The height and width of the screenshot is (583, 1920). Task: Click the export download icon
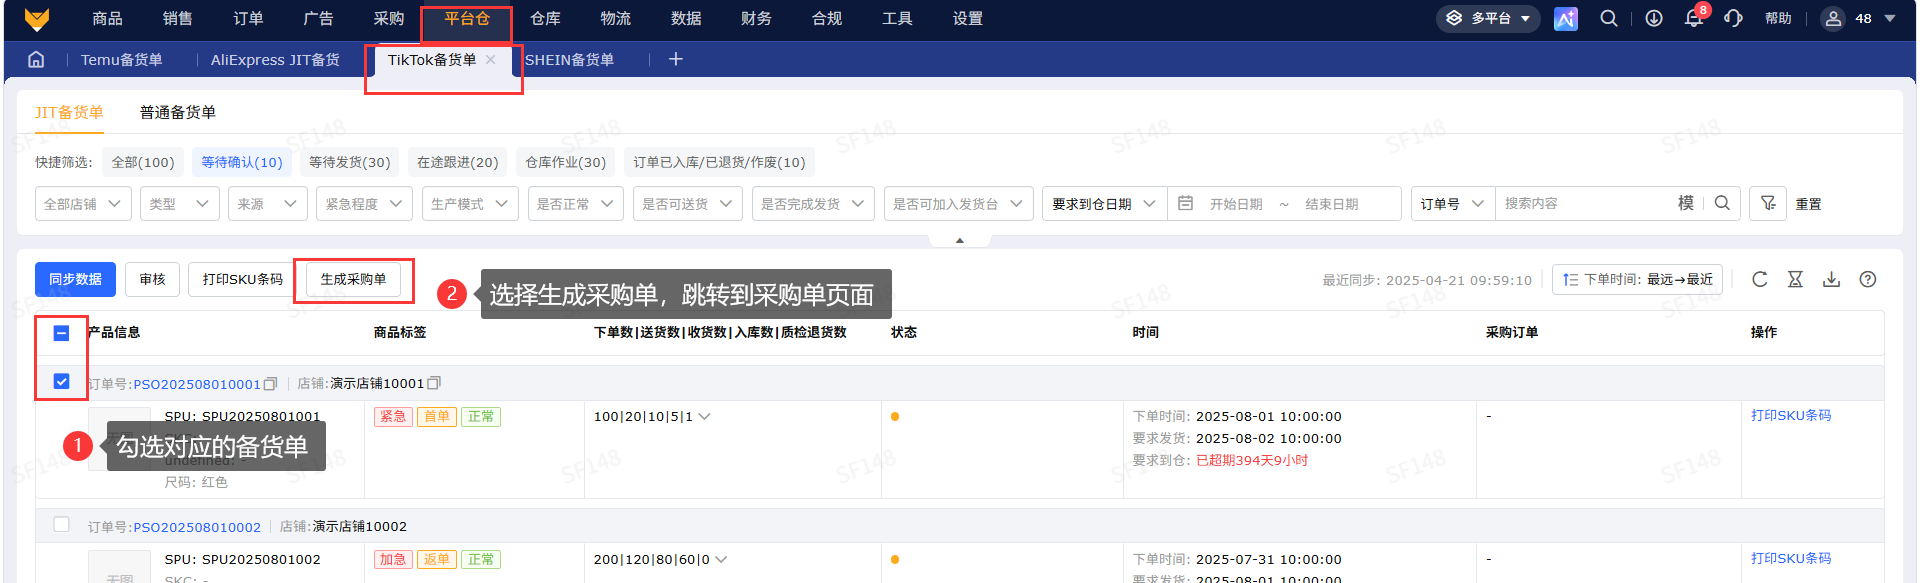(1832, 279)
